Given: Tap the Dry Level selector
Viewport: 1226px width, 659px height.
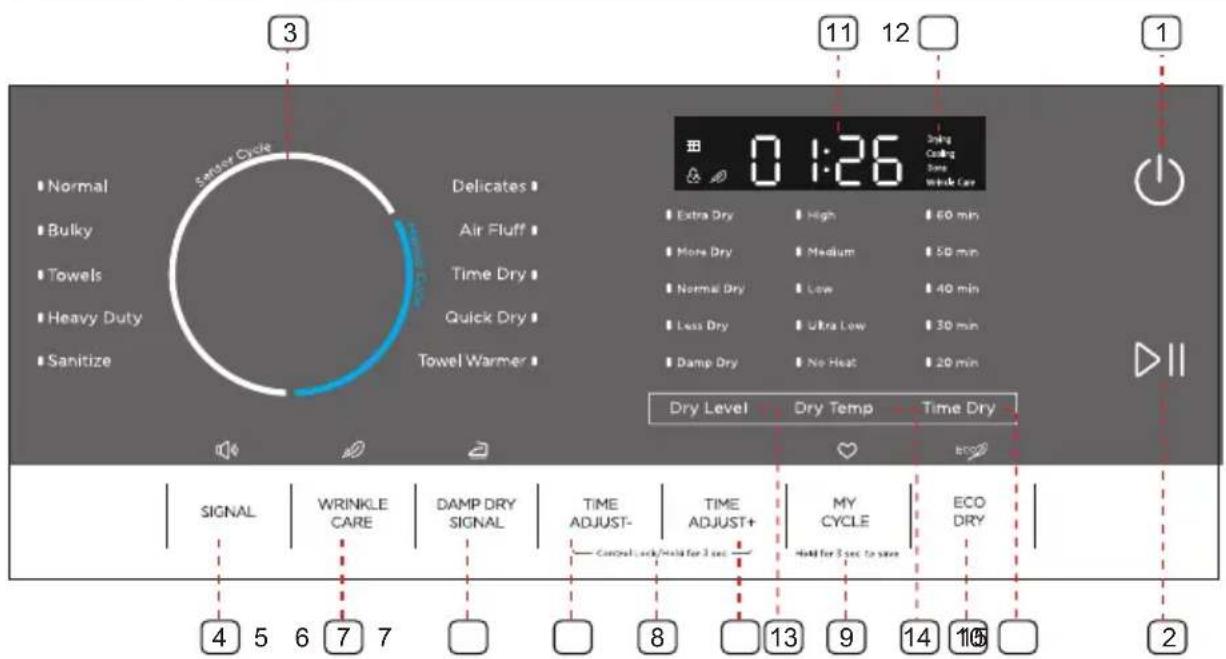Looking at the screenshot, I should [708, 408].
